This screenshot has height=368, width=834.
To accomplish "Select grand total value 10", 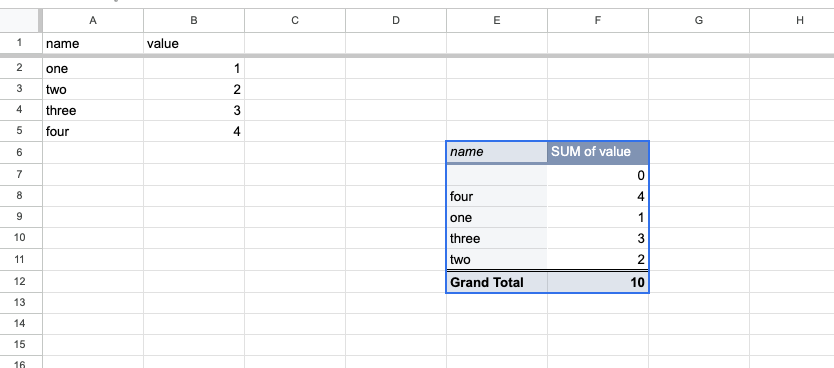I will (x=598, y=282).
